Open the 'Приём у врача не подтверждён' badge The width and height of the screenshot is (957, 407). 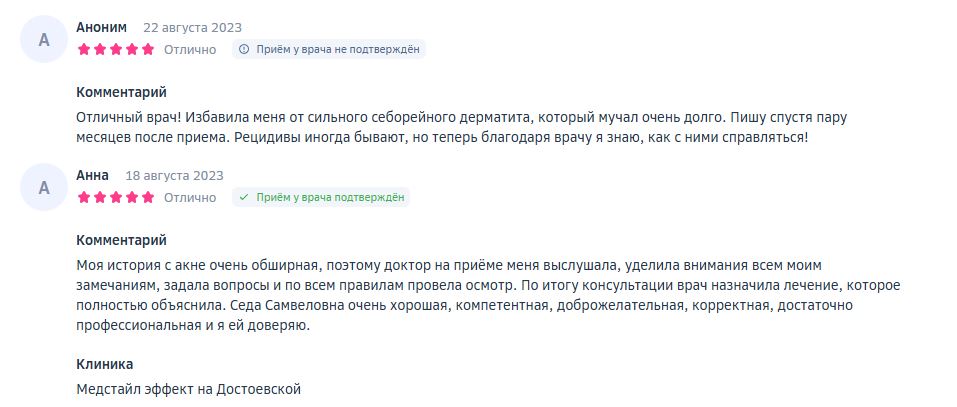pos(328,49)
